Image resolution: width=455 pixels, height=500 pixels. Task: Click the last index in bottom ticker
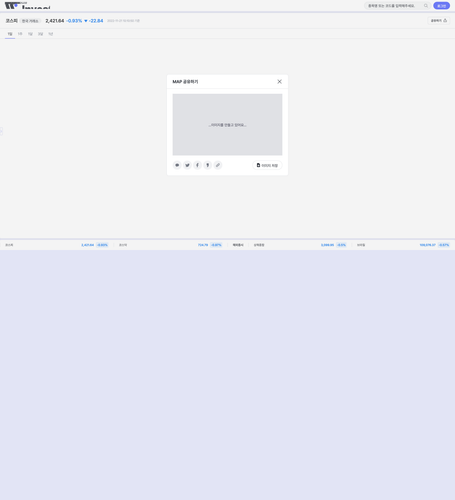[403, 245]
